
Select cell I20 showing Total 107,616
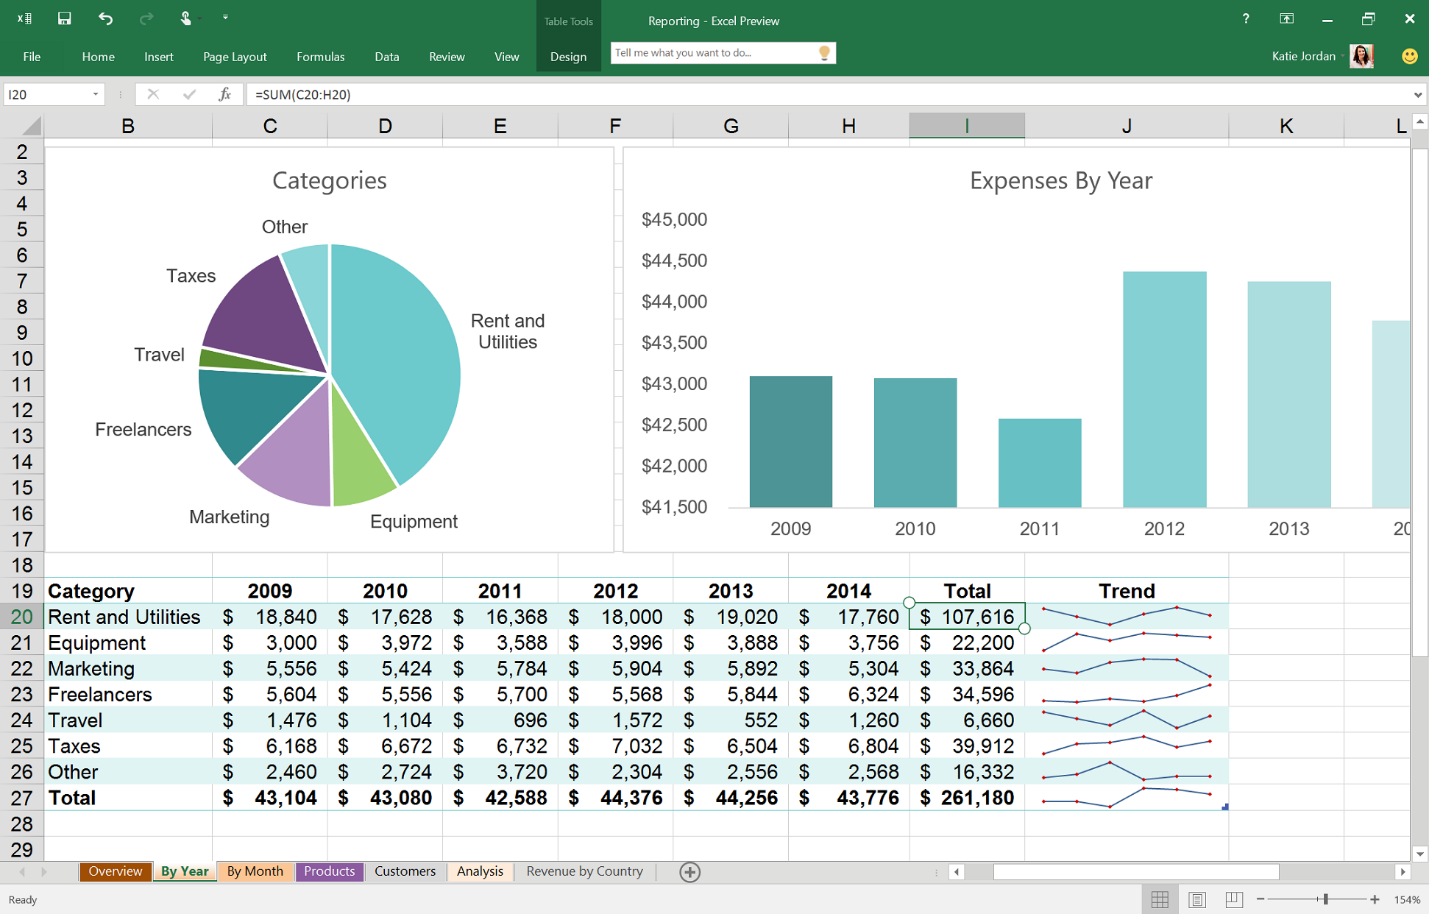point(966,616)
